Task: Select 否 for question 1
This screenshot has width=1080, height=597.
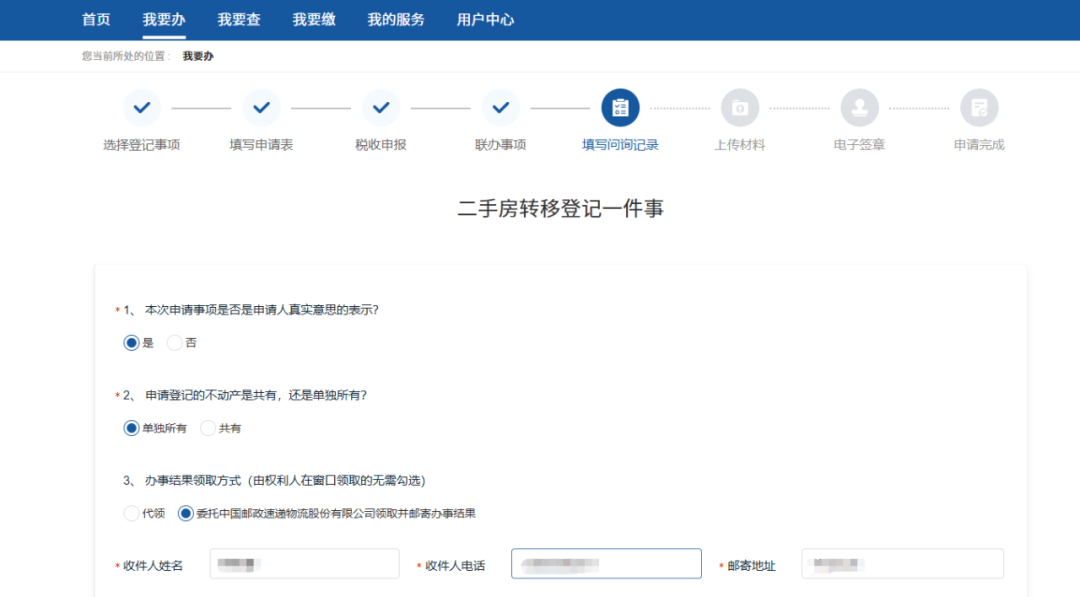Action: (175, 343)
